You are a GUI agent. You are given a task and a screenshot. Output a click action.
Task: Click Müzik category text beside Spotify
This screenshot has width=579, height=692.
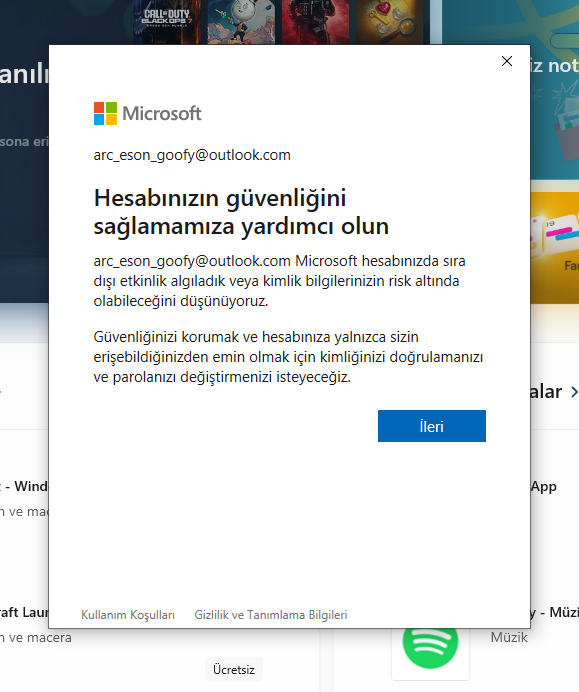click(509, 637)
